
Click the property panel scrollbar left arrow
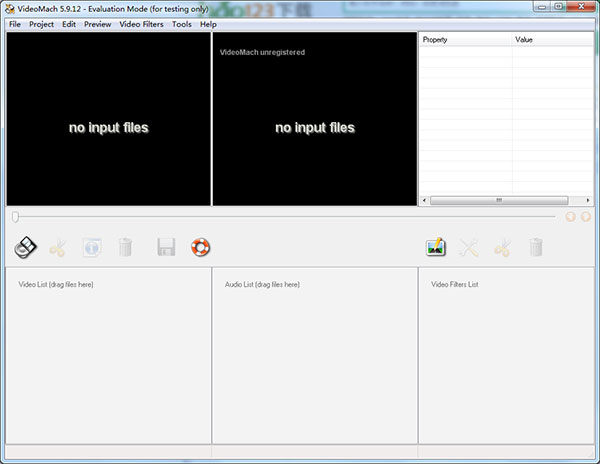point(424,200)
